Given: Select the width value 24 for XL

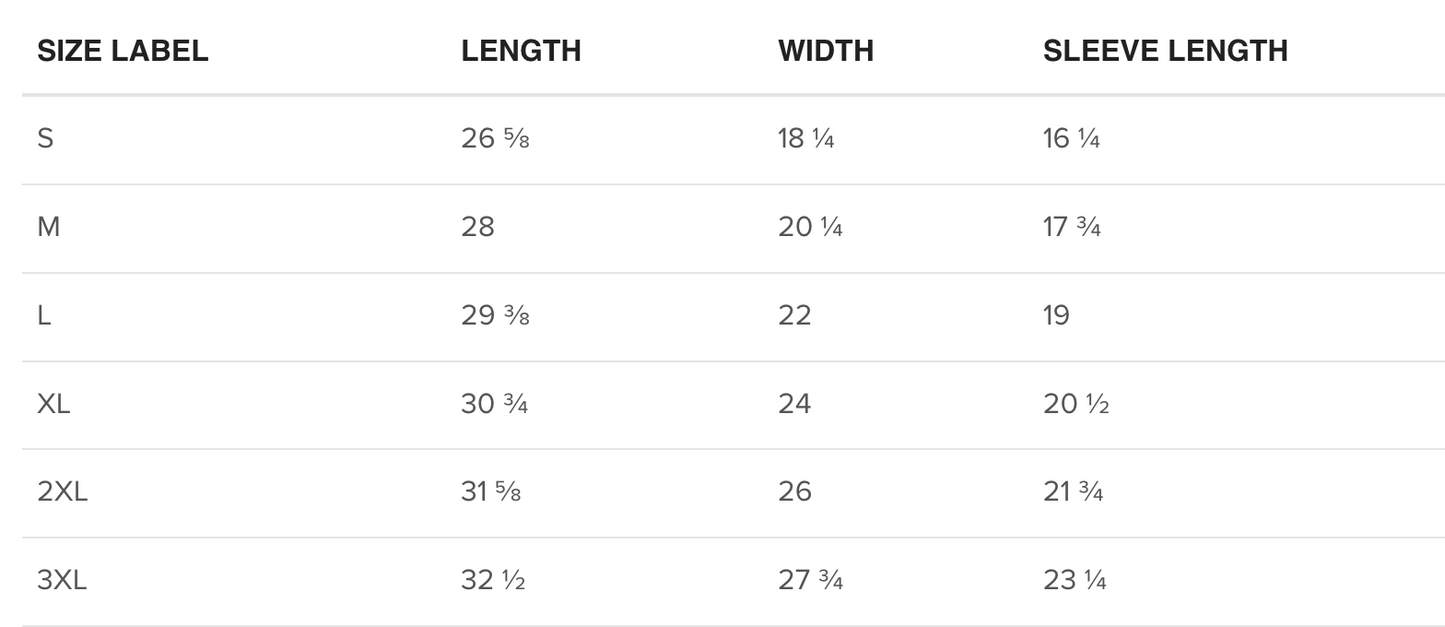Looking at the screenshot, I should coord(795,404).
